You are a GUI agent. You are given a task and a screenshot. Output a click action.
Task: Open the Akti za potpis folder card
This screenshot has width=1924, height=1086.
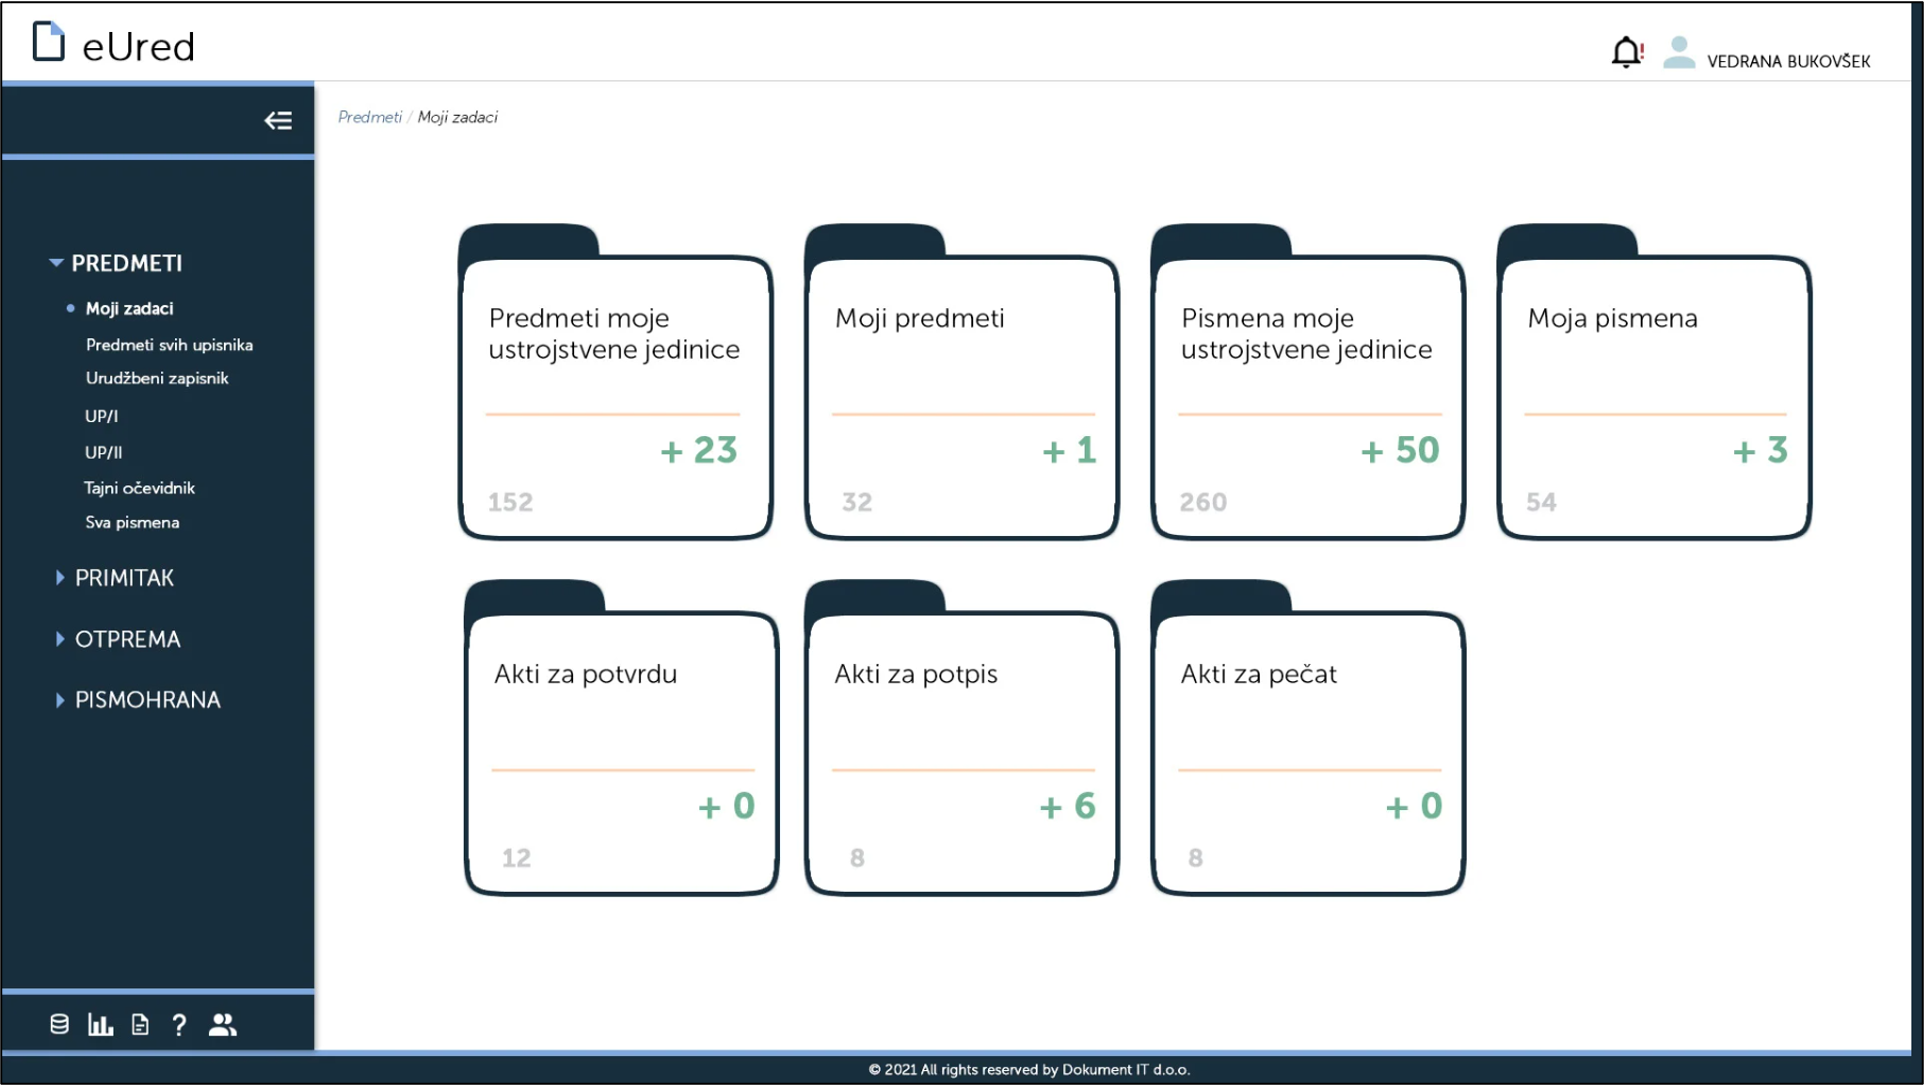961,750
